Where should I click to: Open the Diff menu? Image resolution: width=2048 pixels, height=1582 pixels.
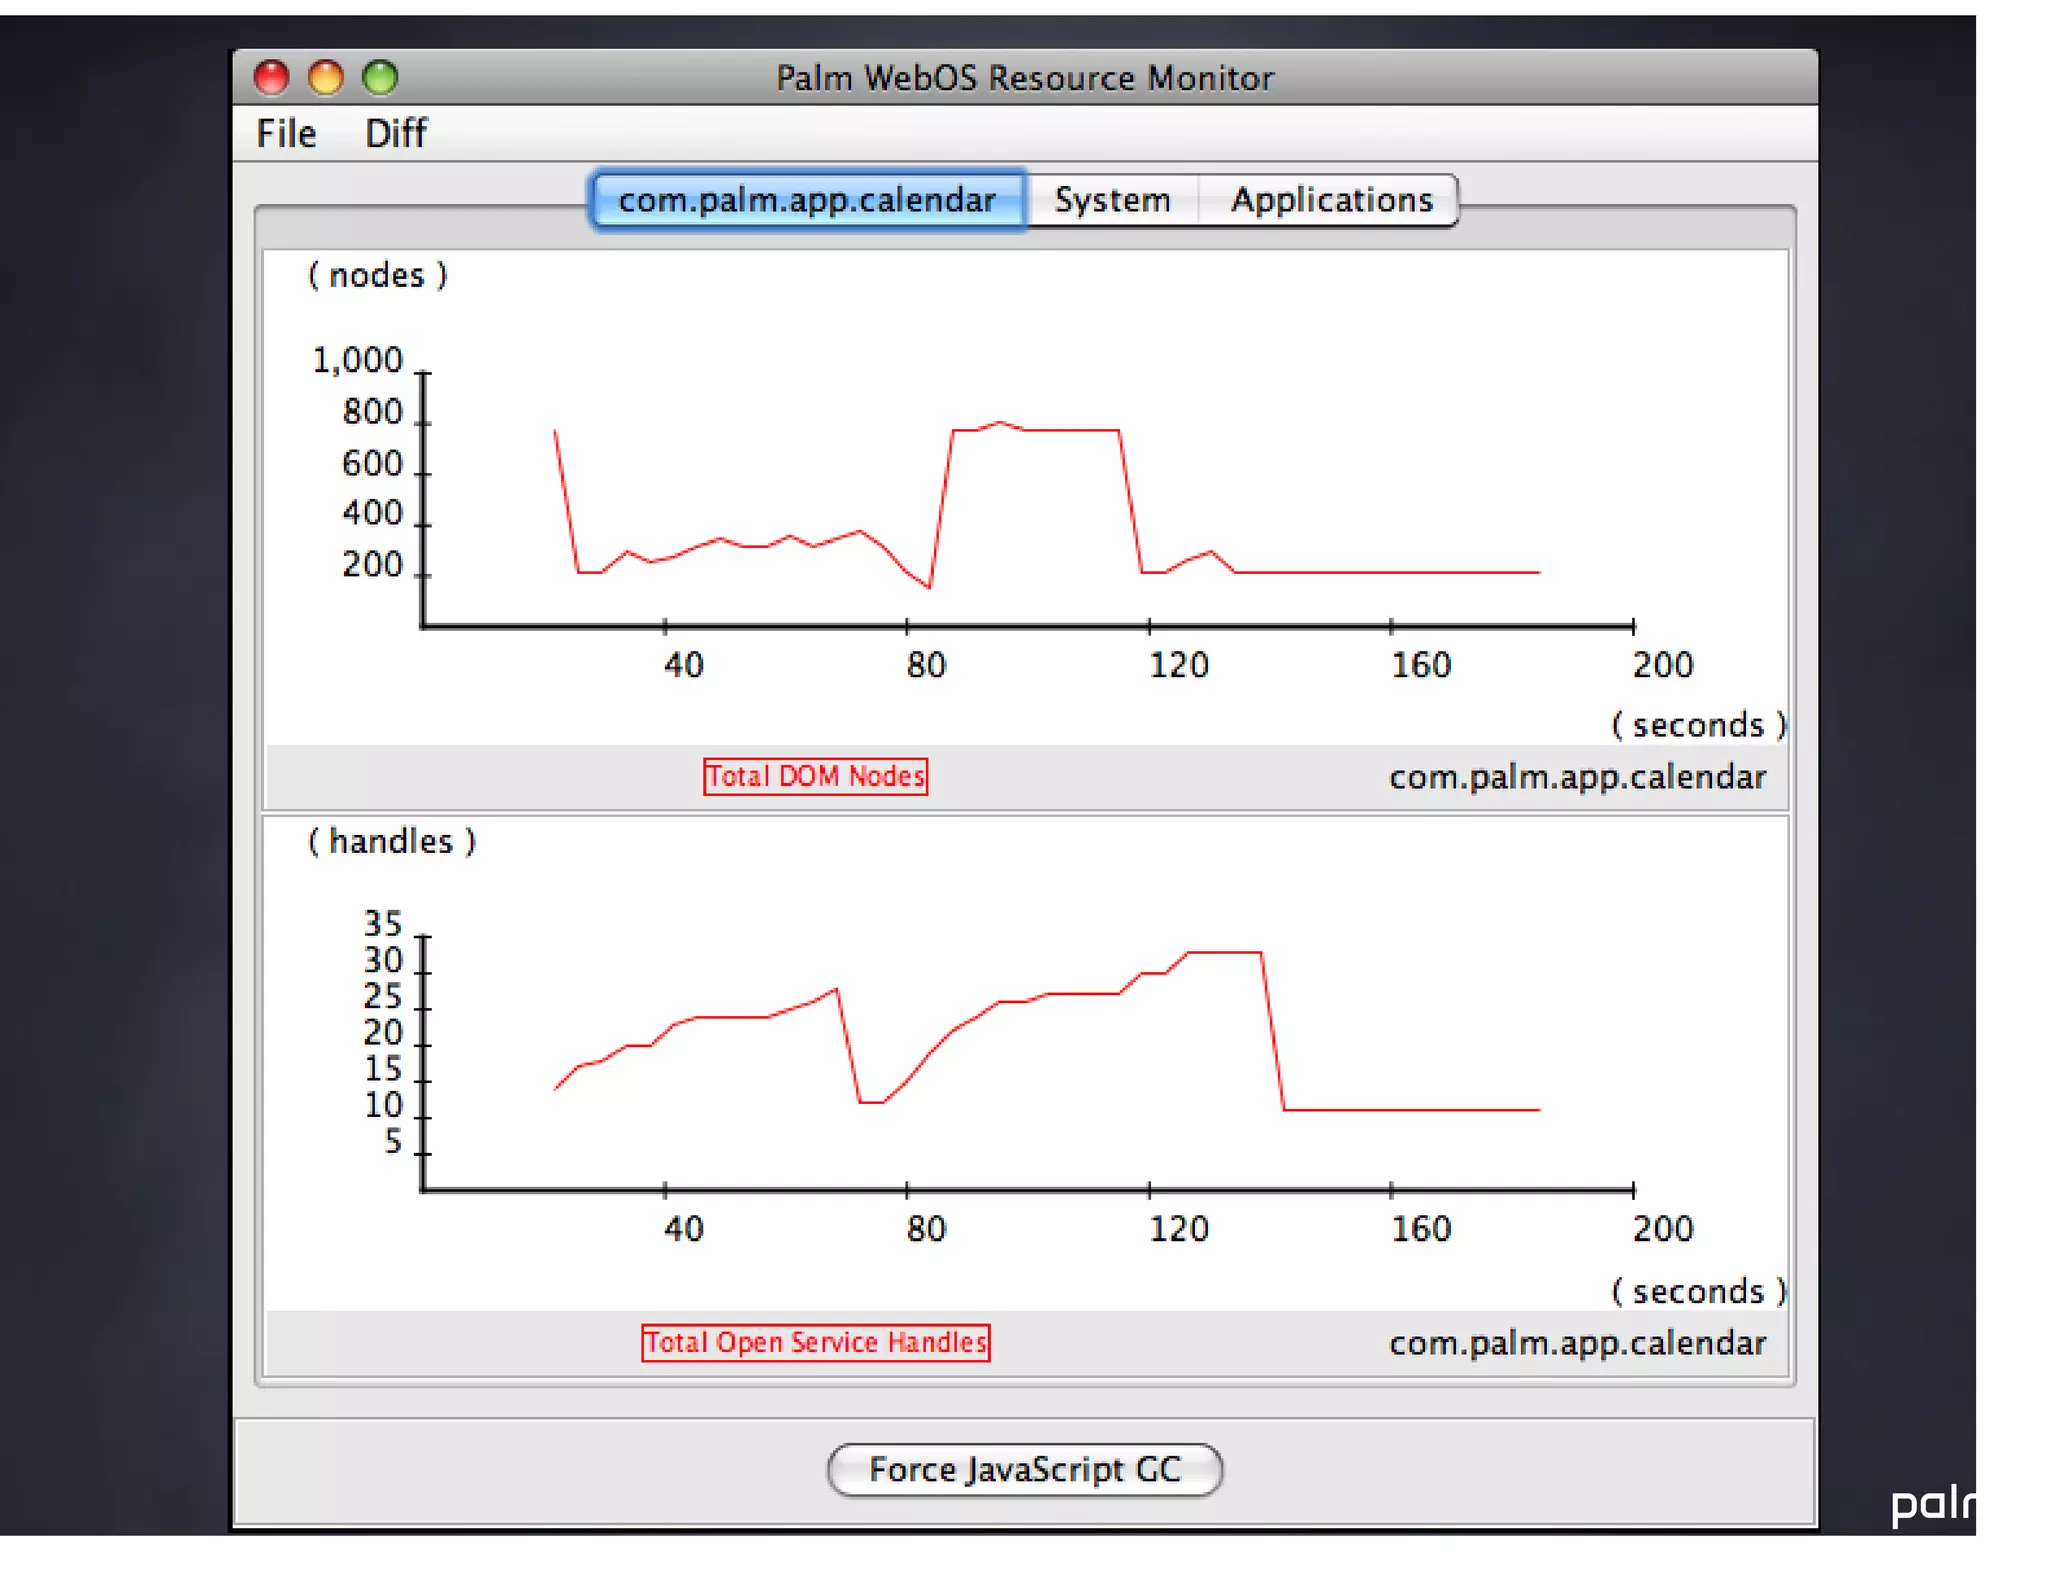(395, 133)
